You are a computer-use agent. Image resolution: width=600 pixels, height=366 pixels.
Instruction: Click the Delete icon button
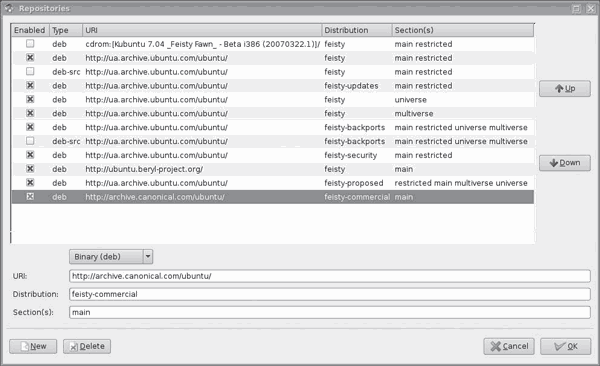[87, 346]
